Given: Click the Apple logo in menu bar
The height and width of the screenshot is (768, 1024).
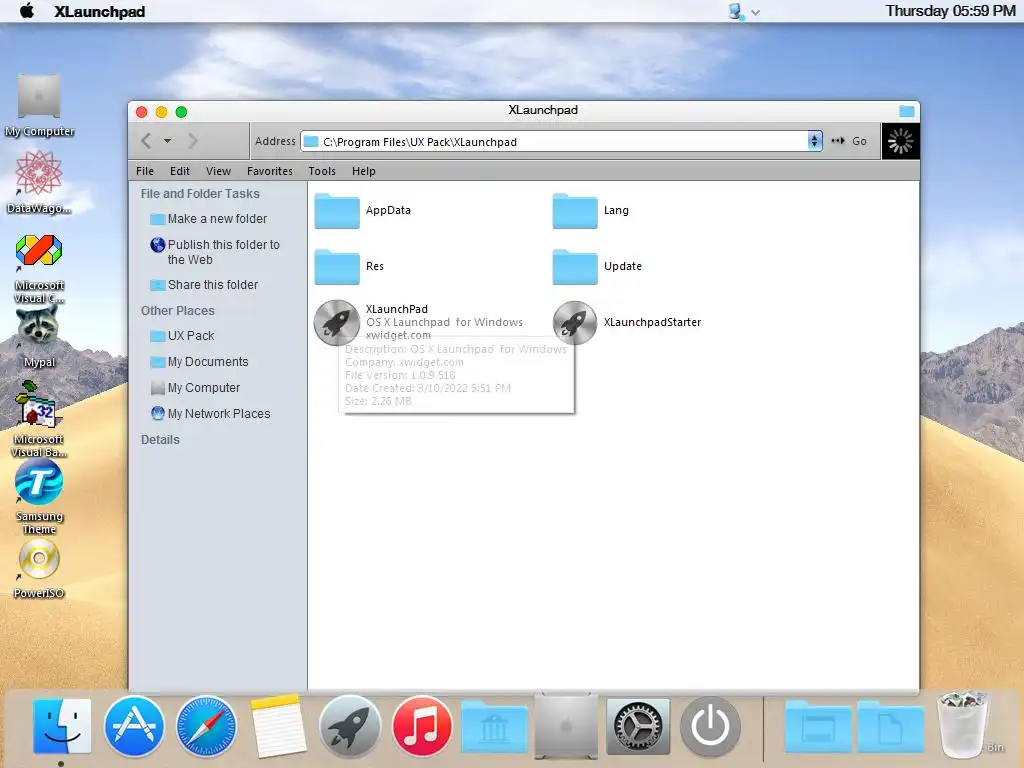Looking at the screenshot, I should (x=27, y=11).
